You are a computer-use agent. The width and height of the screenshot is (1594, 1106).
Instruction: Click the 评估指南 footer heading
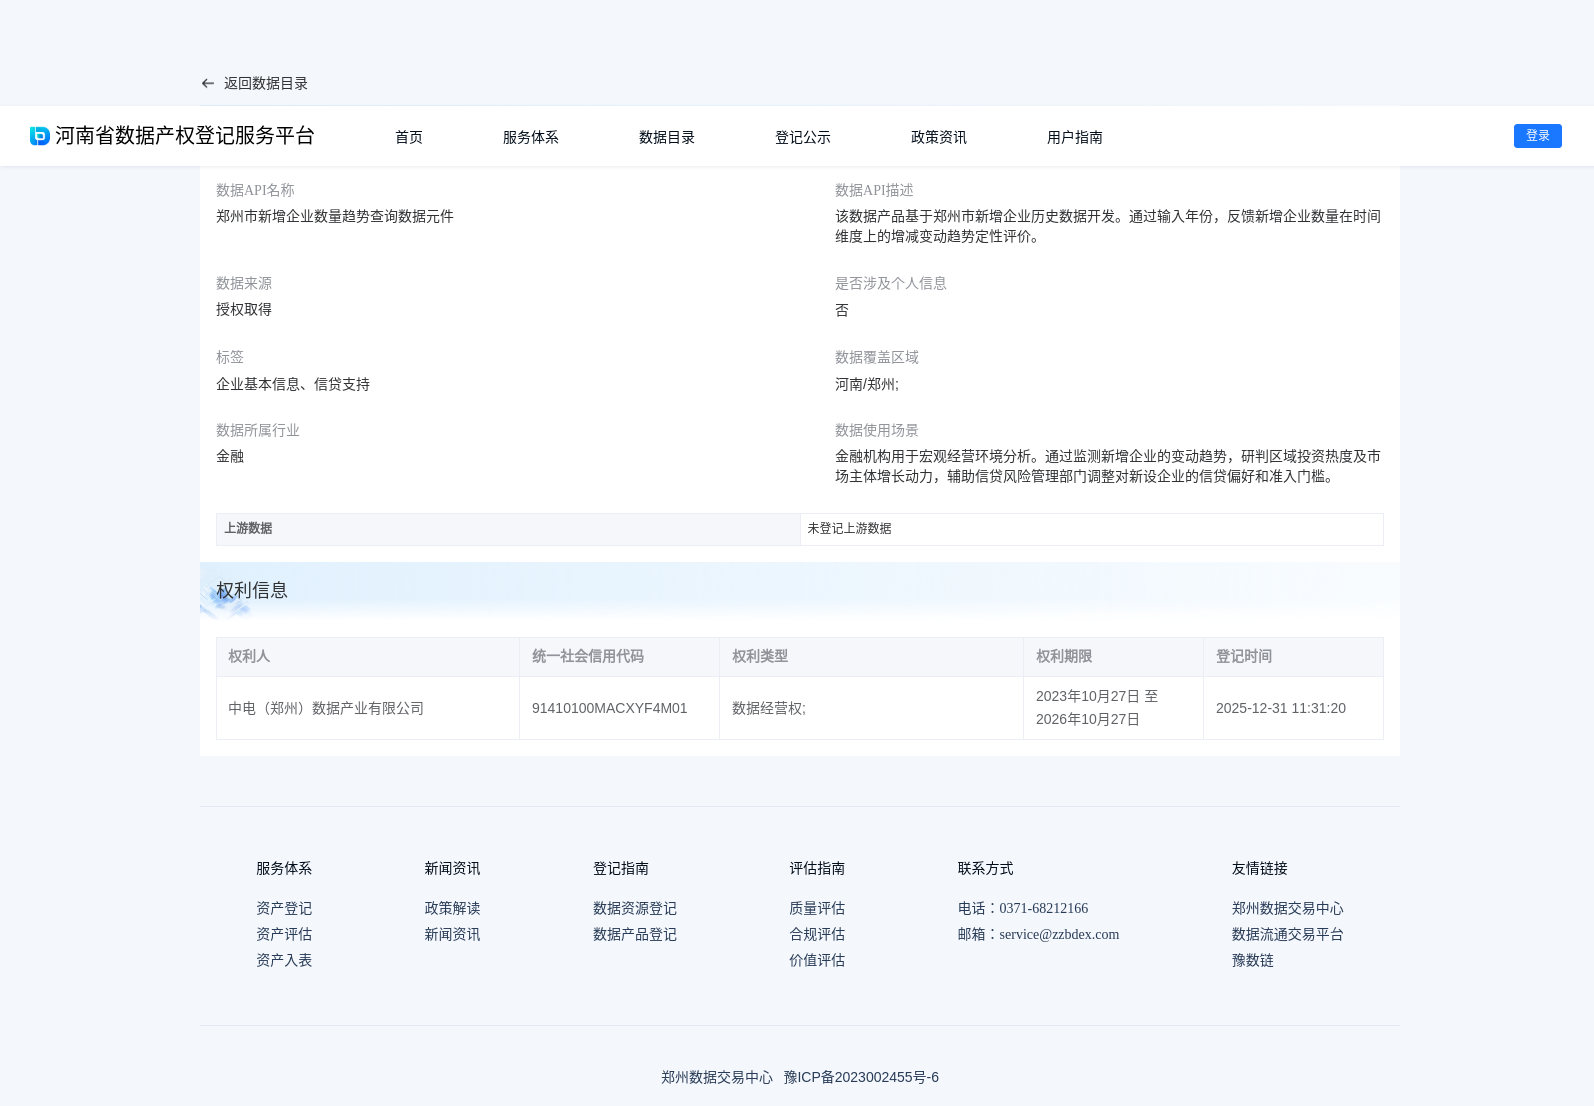817,868
